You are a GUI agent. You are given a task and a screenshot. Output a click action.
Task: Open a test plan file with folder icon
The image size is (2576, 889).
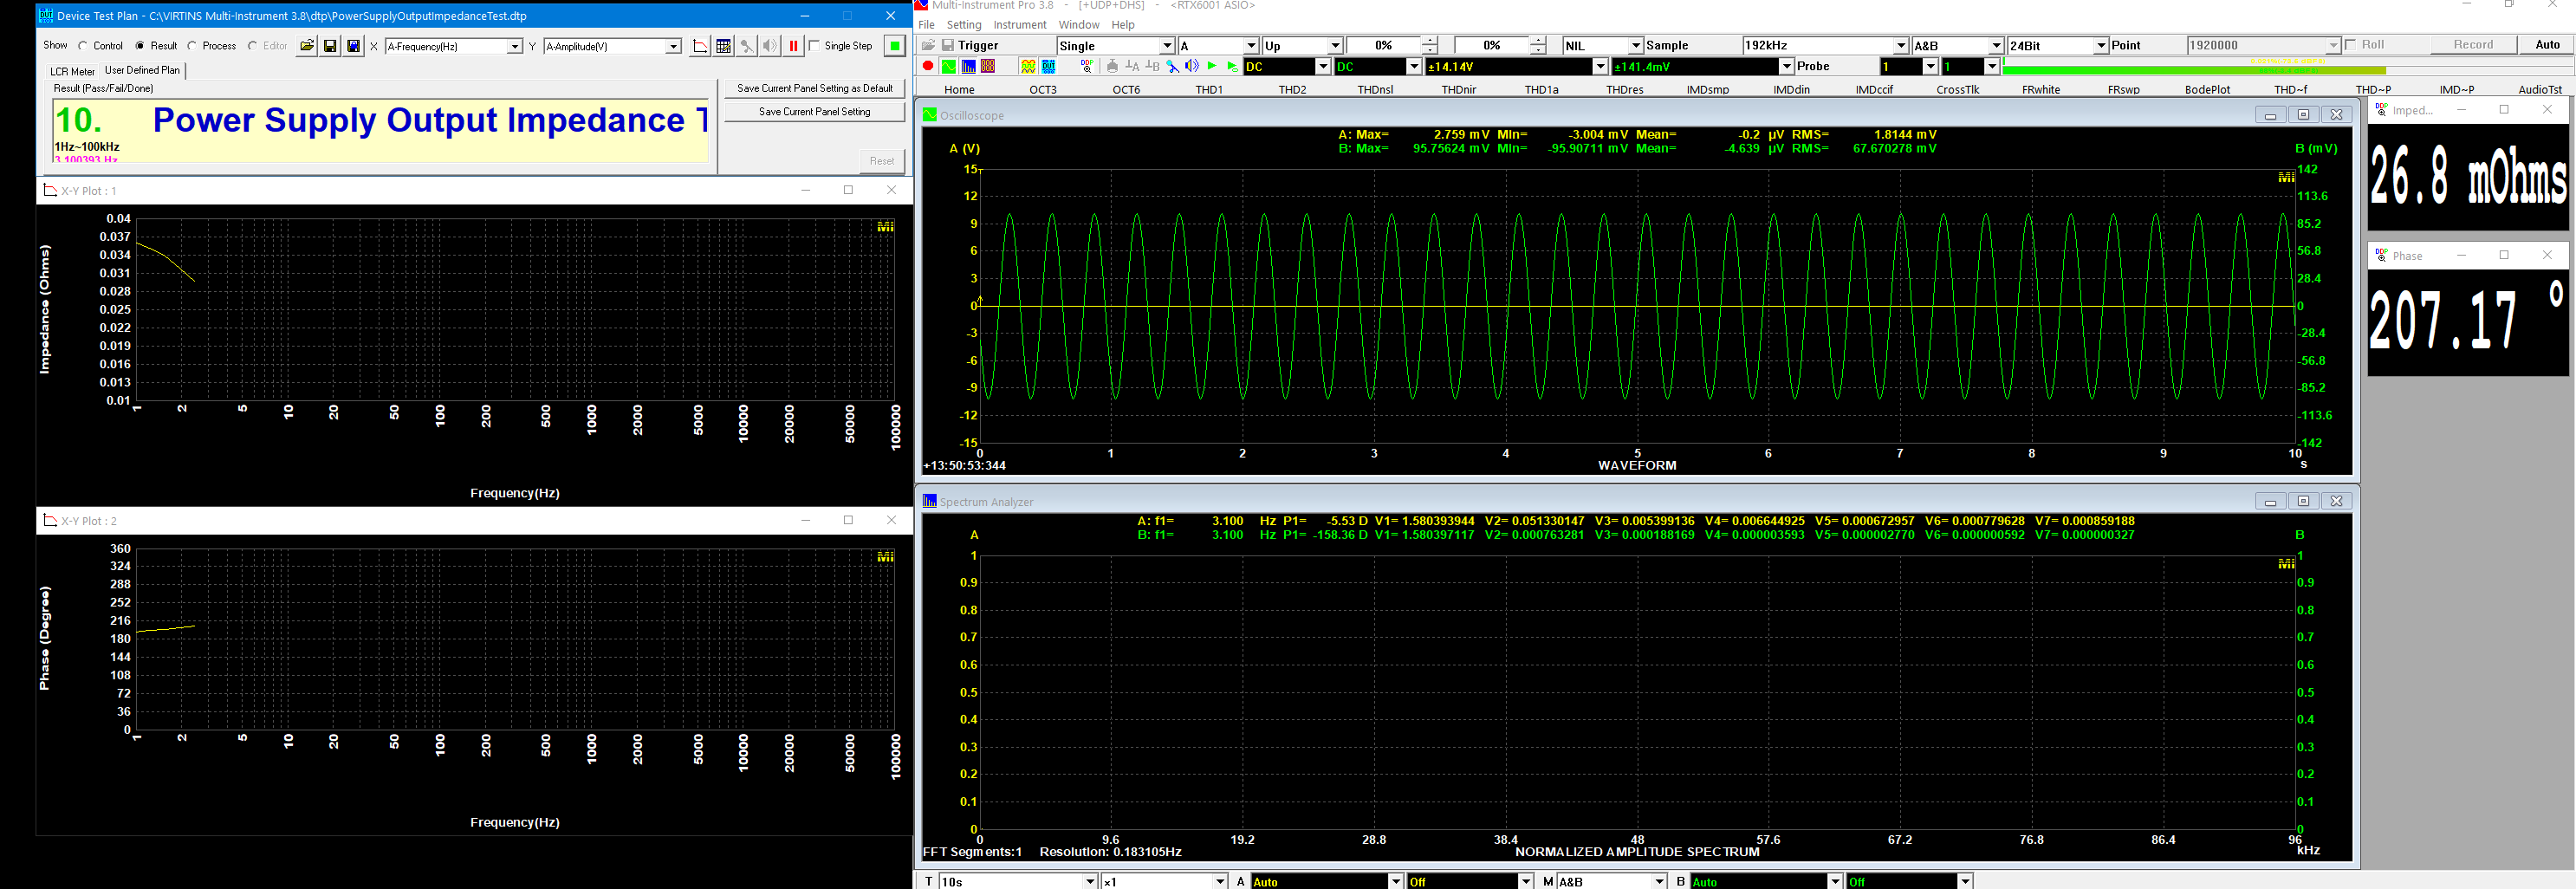pyautogui.click(x=307, y=46)
